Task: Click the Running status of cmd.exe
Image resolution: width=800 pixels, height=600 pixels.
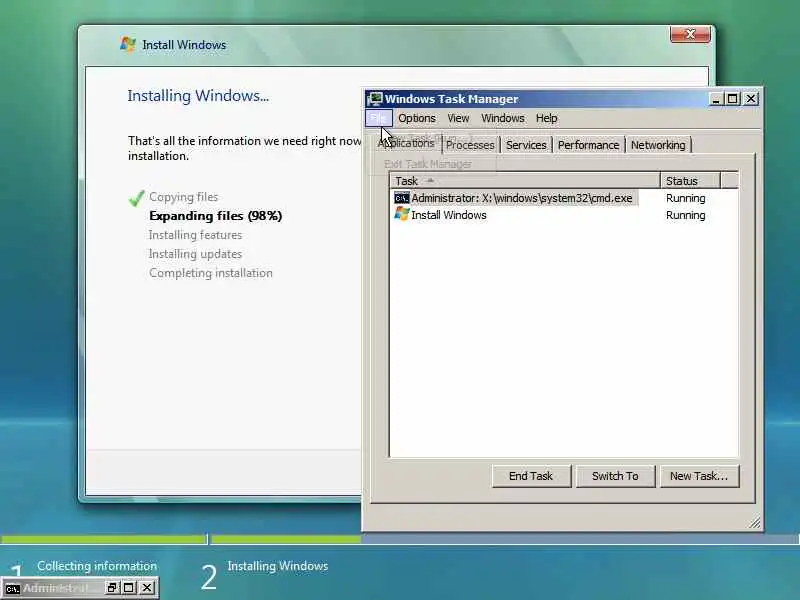Action: coord(685,198)
